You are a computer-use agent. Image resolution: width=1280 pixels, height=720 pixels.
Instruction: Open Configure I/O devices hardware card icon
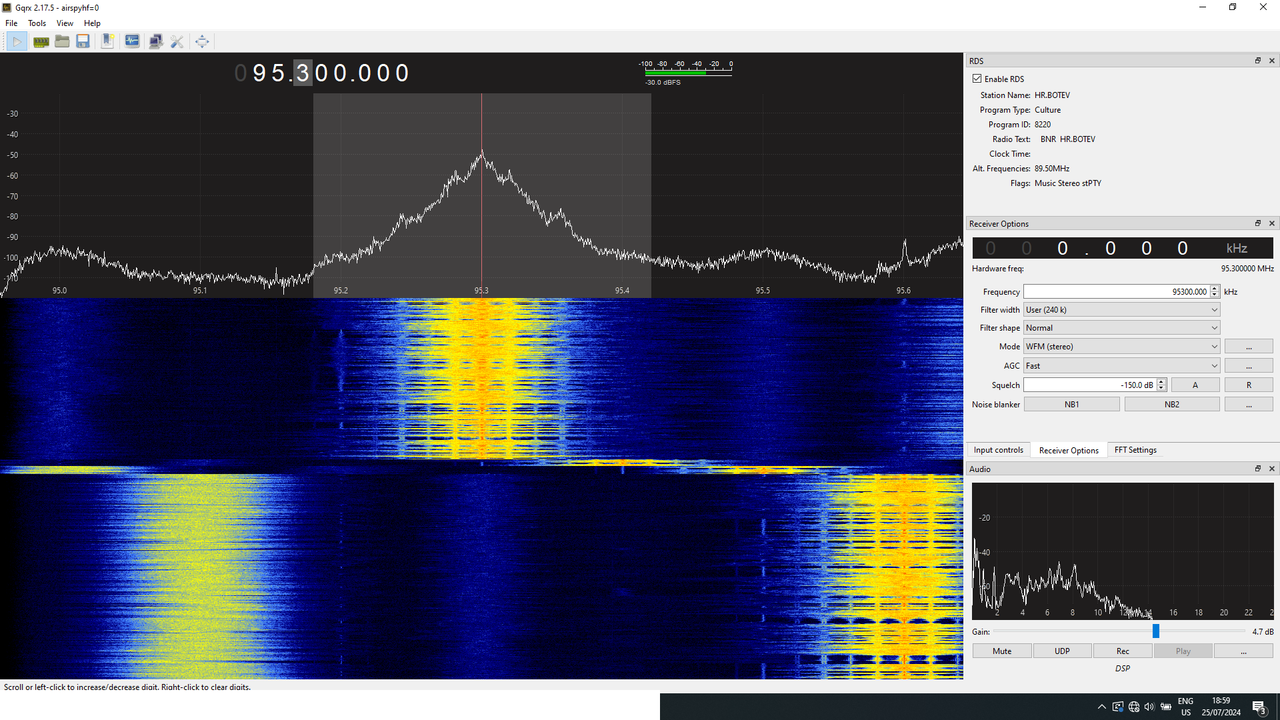tap(41, 41)
